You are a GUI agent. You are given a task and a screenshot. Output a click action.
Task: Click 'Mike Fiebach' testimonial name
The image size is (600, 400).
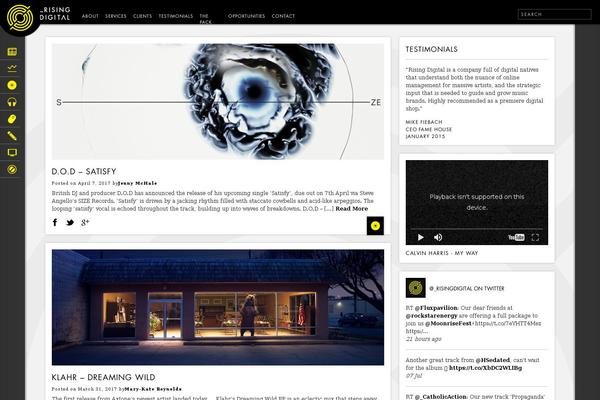click(x=424, y=122)
